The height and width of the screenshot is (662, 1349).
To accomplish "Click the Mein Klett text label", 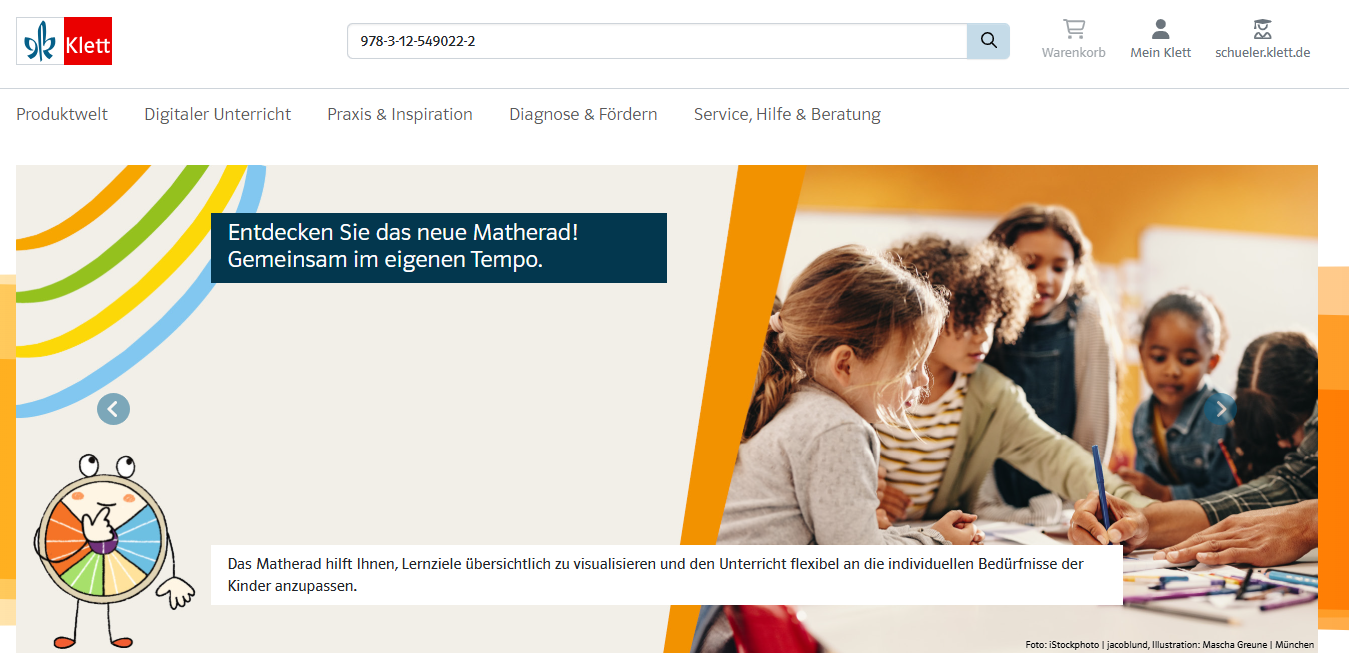I will coord(1161,53).
